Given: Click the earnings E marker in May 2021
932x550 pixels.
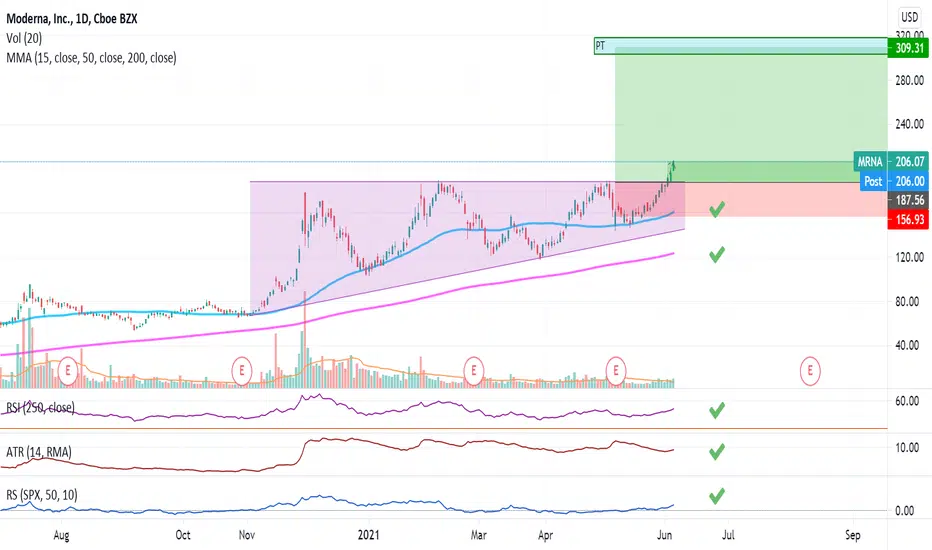Looking at the screenshot, I should pyautogui.click(x=616, y=371).
